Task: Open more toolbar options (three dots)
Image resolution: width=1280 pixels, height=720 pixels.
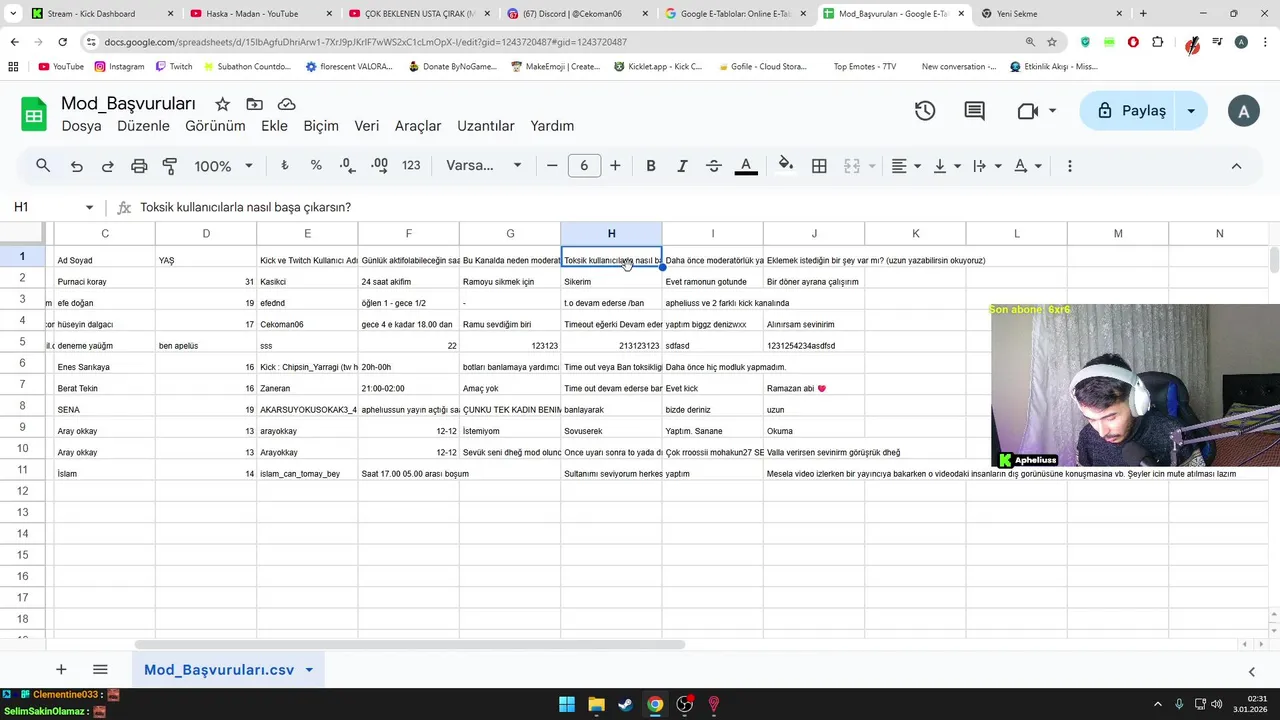Action: (x=1070, y=166)
